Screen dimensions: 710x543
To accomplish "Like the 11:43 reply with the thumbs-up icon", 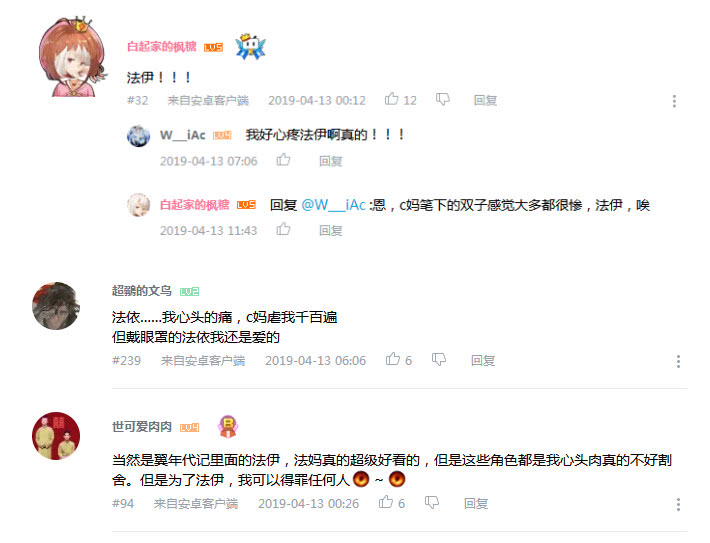I will click(283, 229).
